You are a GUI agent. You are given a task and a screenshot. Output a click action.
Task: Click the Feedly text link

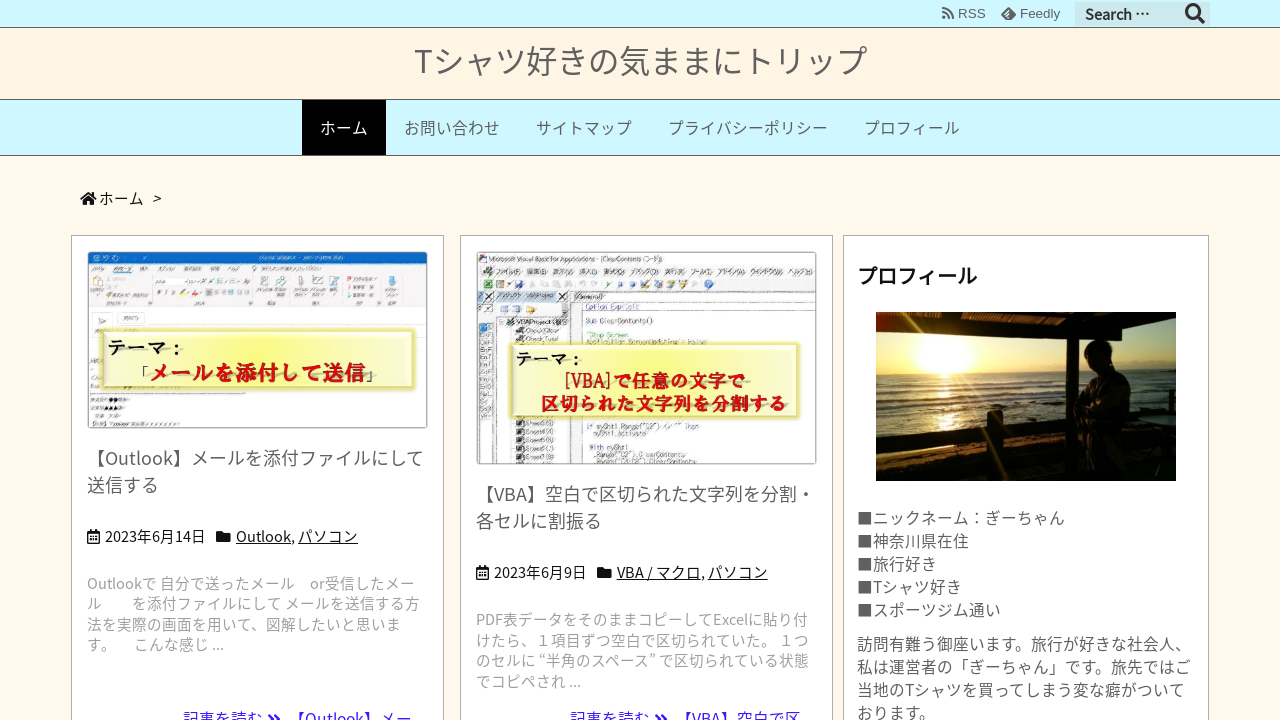1040,14
